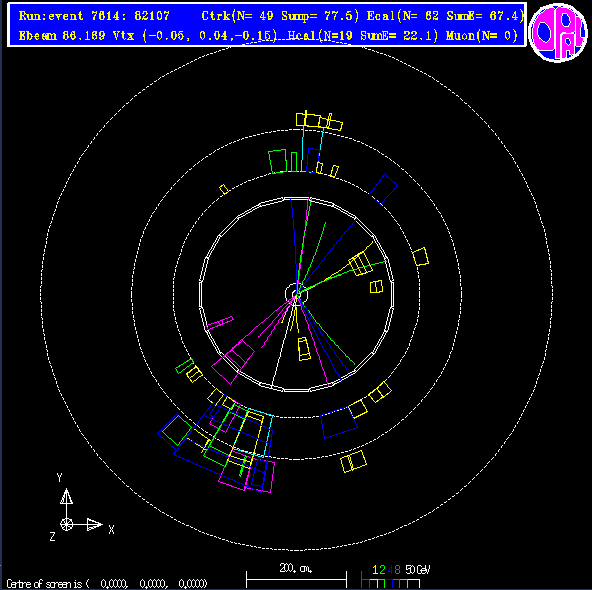Screen dimensions: 592x590
Task: Click the Centre of screen coordinates text
Action: [107, 584]
